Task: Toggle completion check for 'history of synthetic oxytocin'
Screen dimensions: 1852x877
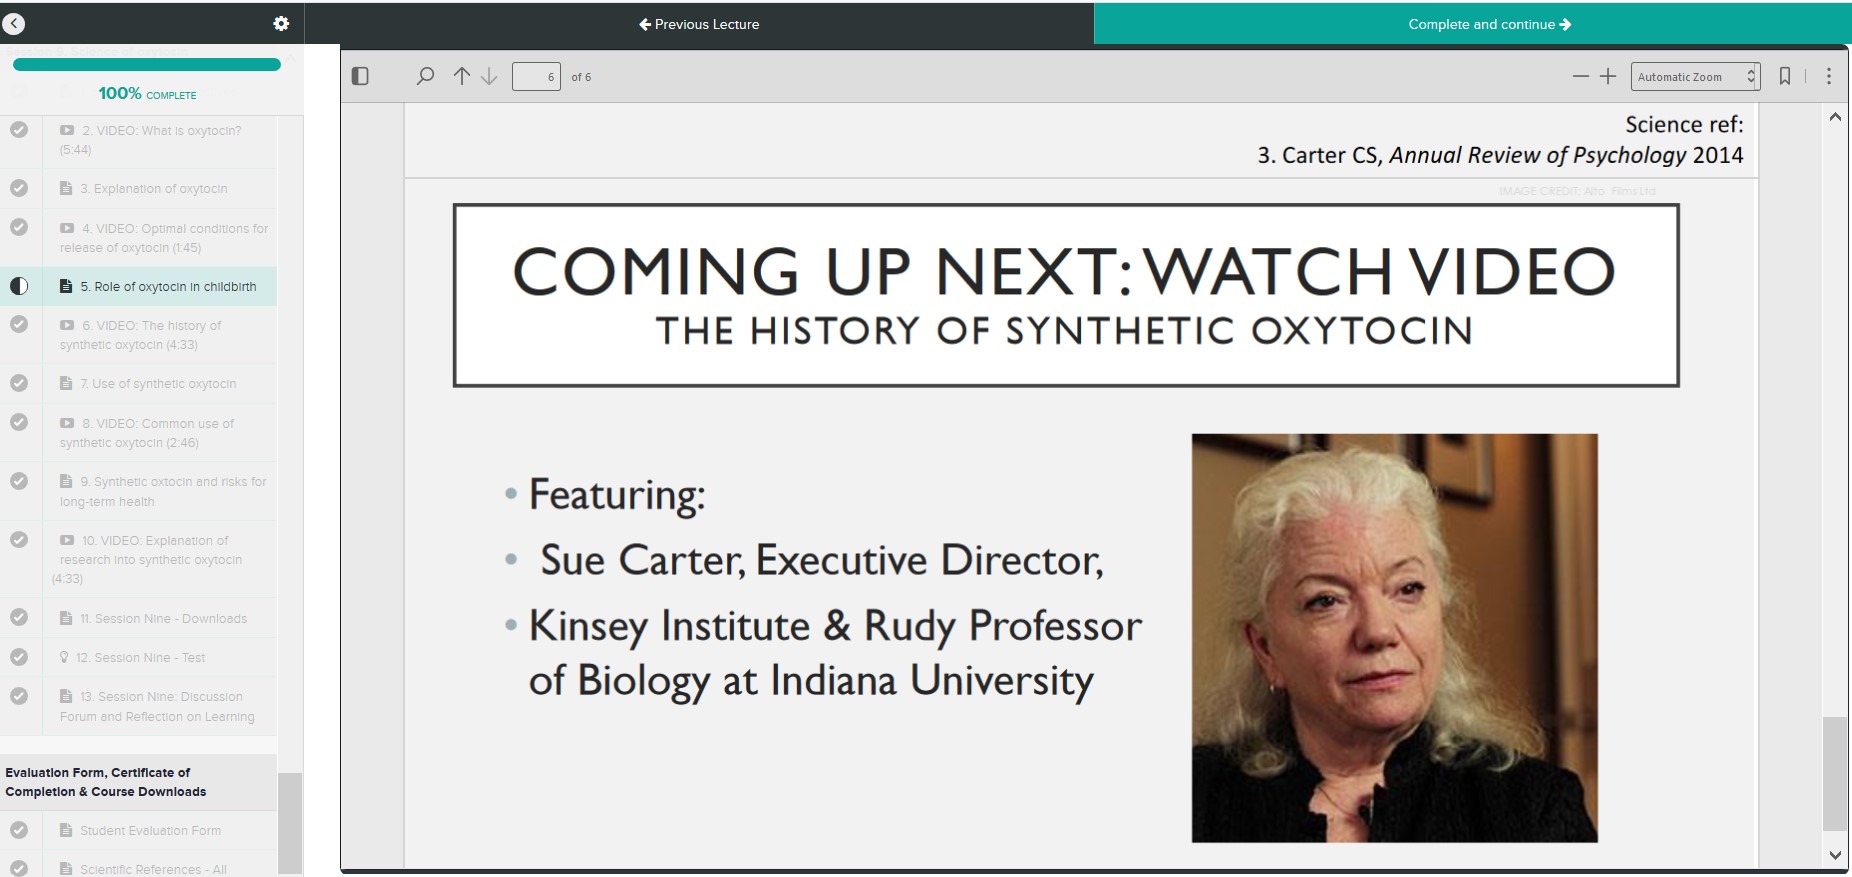Action: 19,325
